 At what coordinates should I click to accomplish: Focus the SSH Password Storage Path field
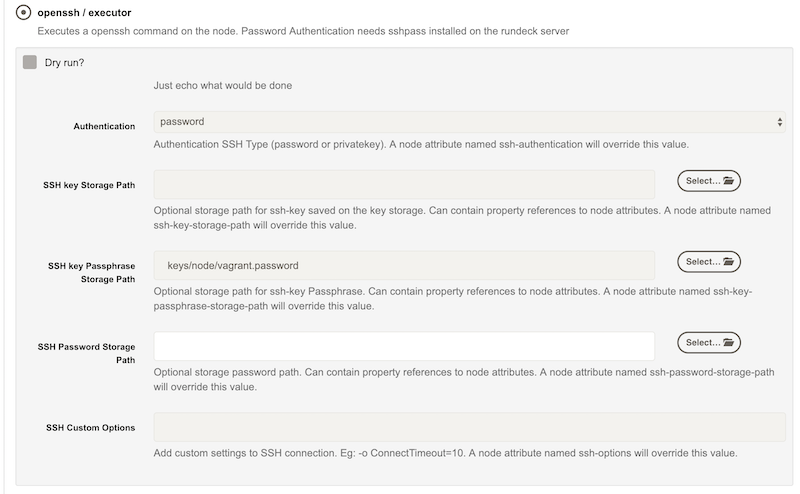click(404, 346)
